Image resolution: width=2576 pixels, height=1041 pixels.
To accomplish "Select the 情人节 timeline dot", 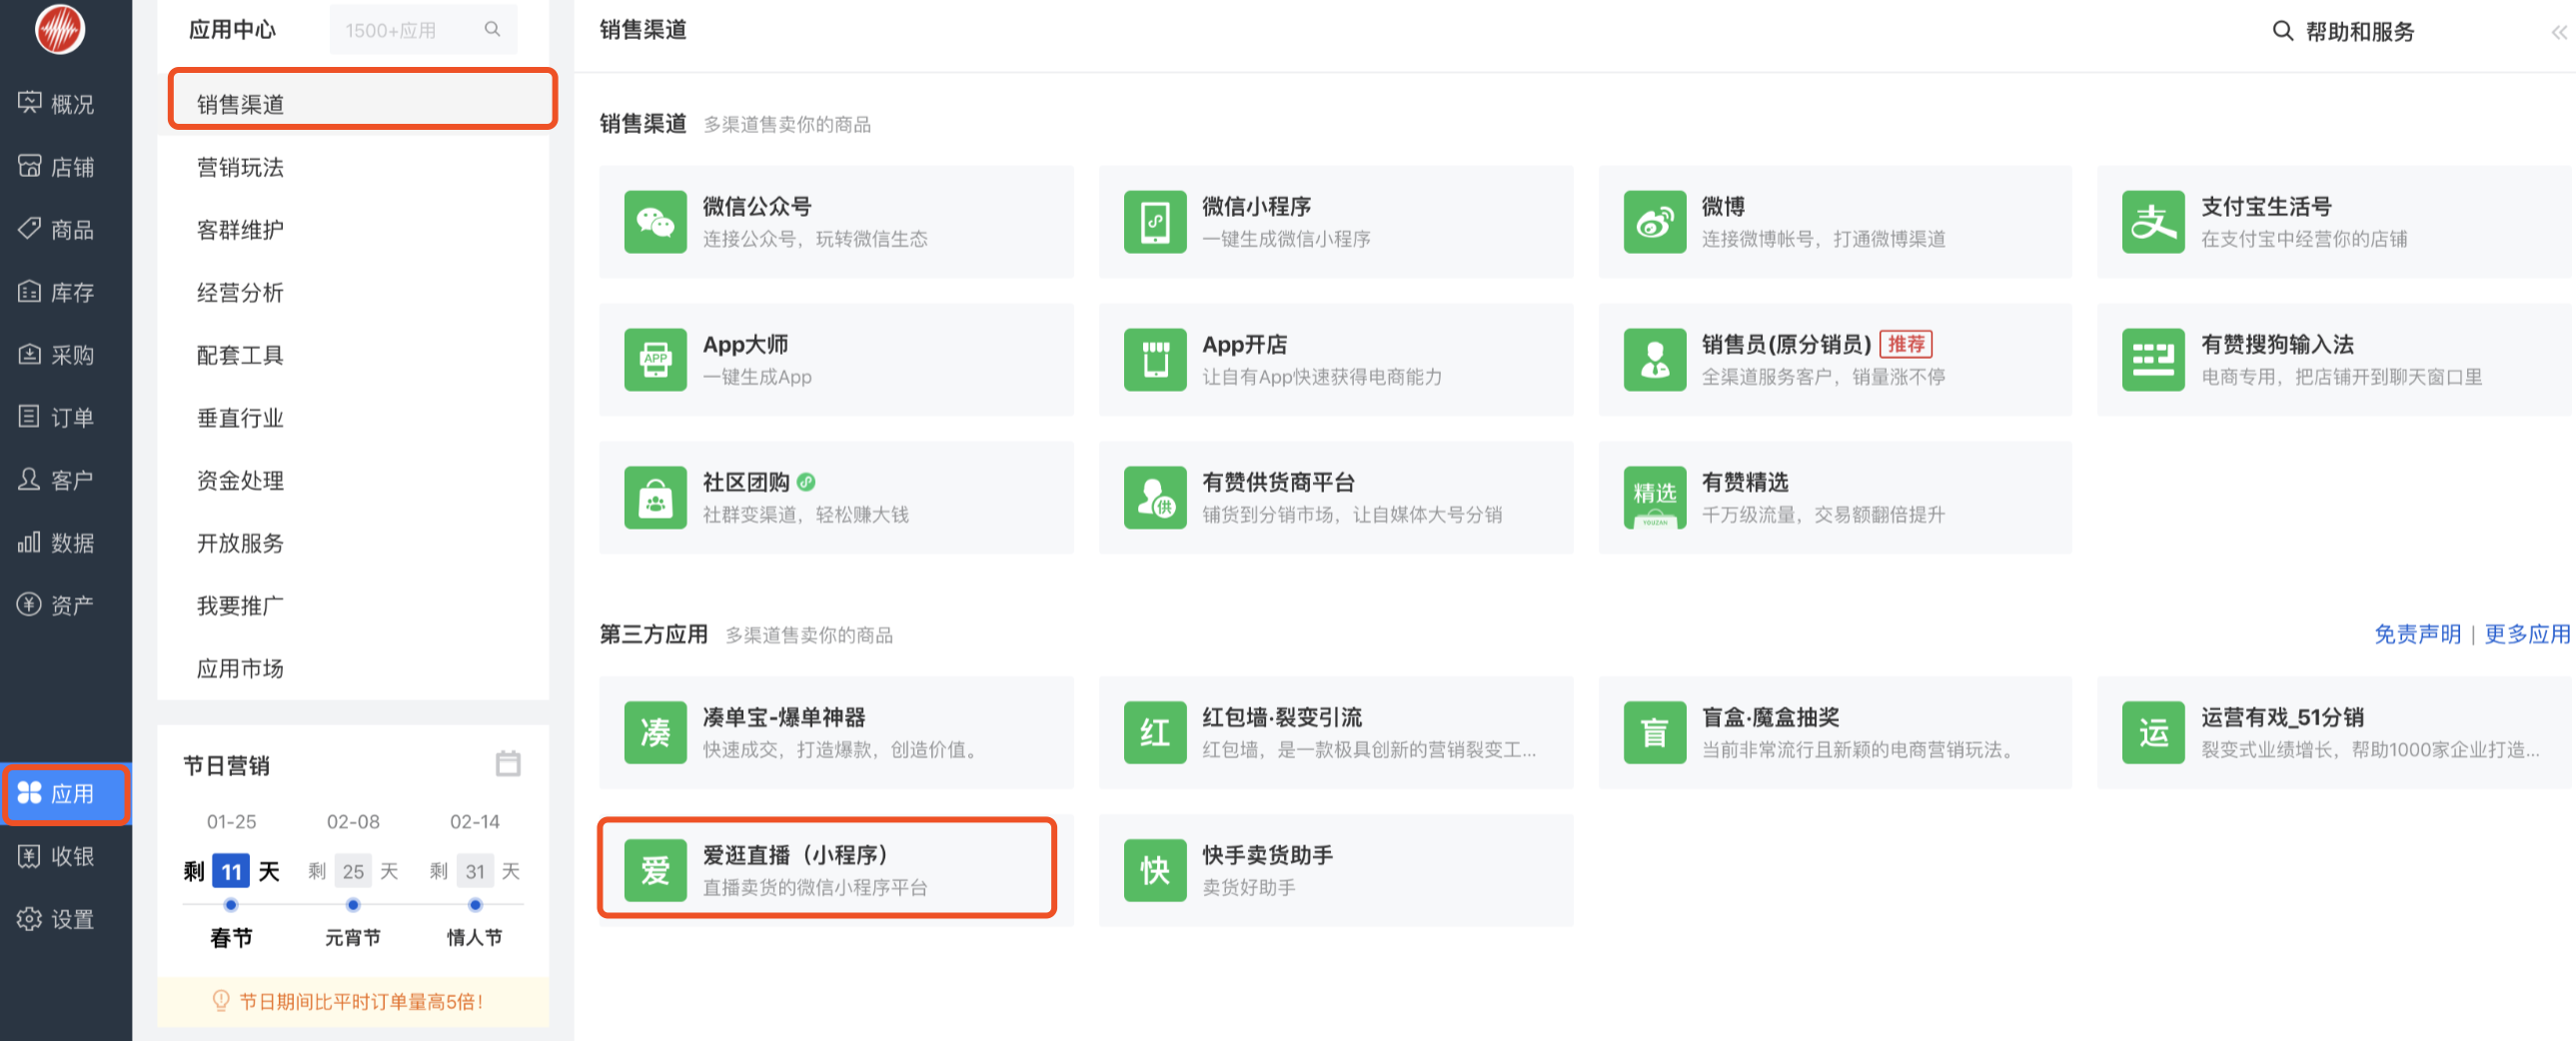I will click(x=475, y=905).
